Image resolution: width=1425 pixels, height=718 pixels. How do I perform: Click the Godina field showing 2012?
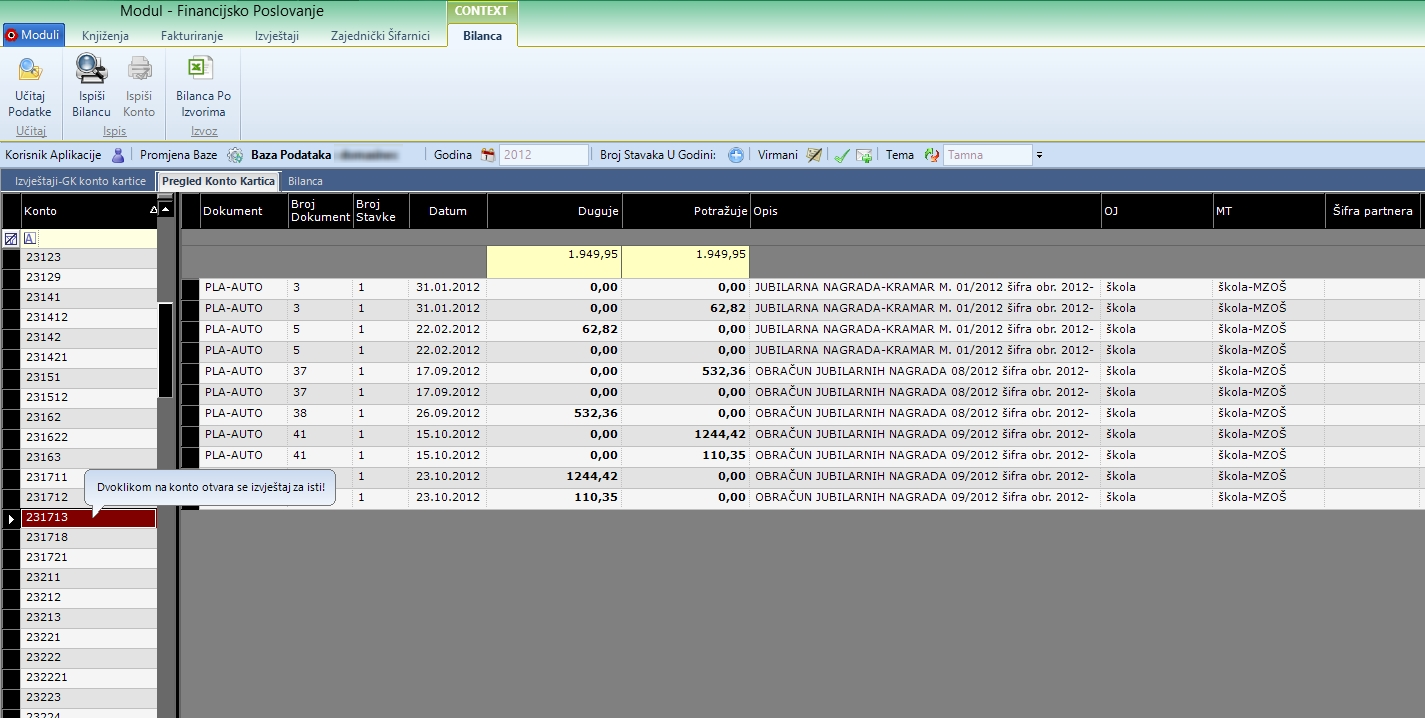pos(543,155)
